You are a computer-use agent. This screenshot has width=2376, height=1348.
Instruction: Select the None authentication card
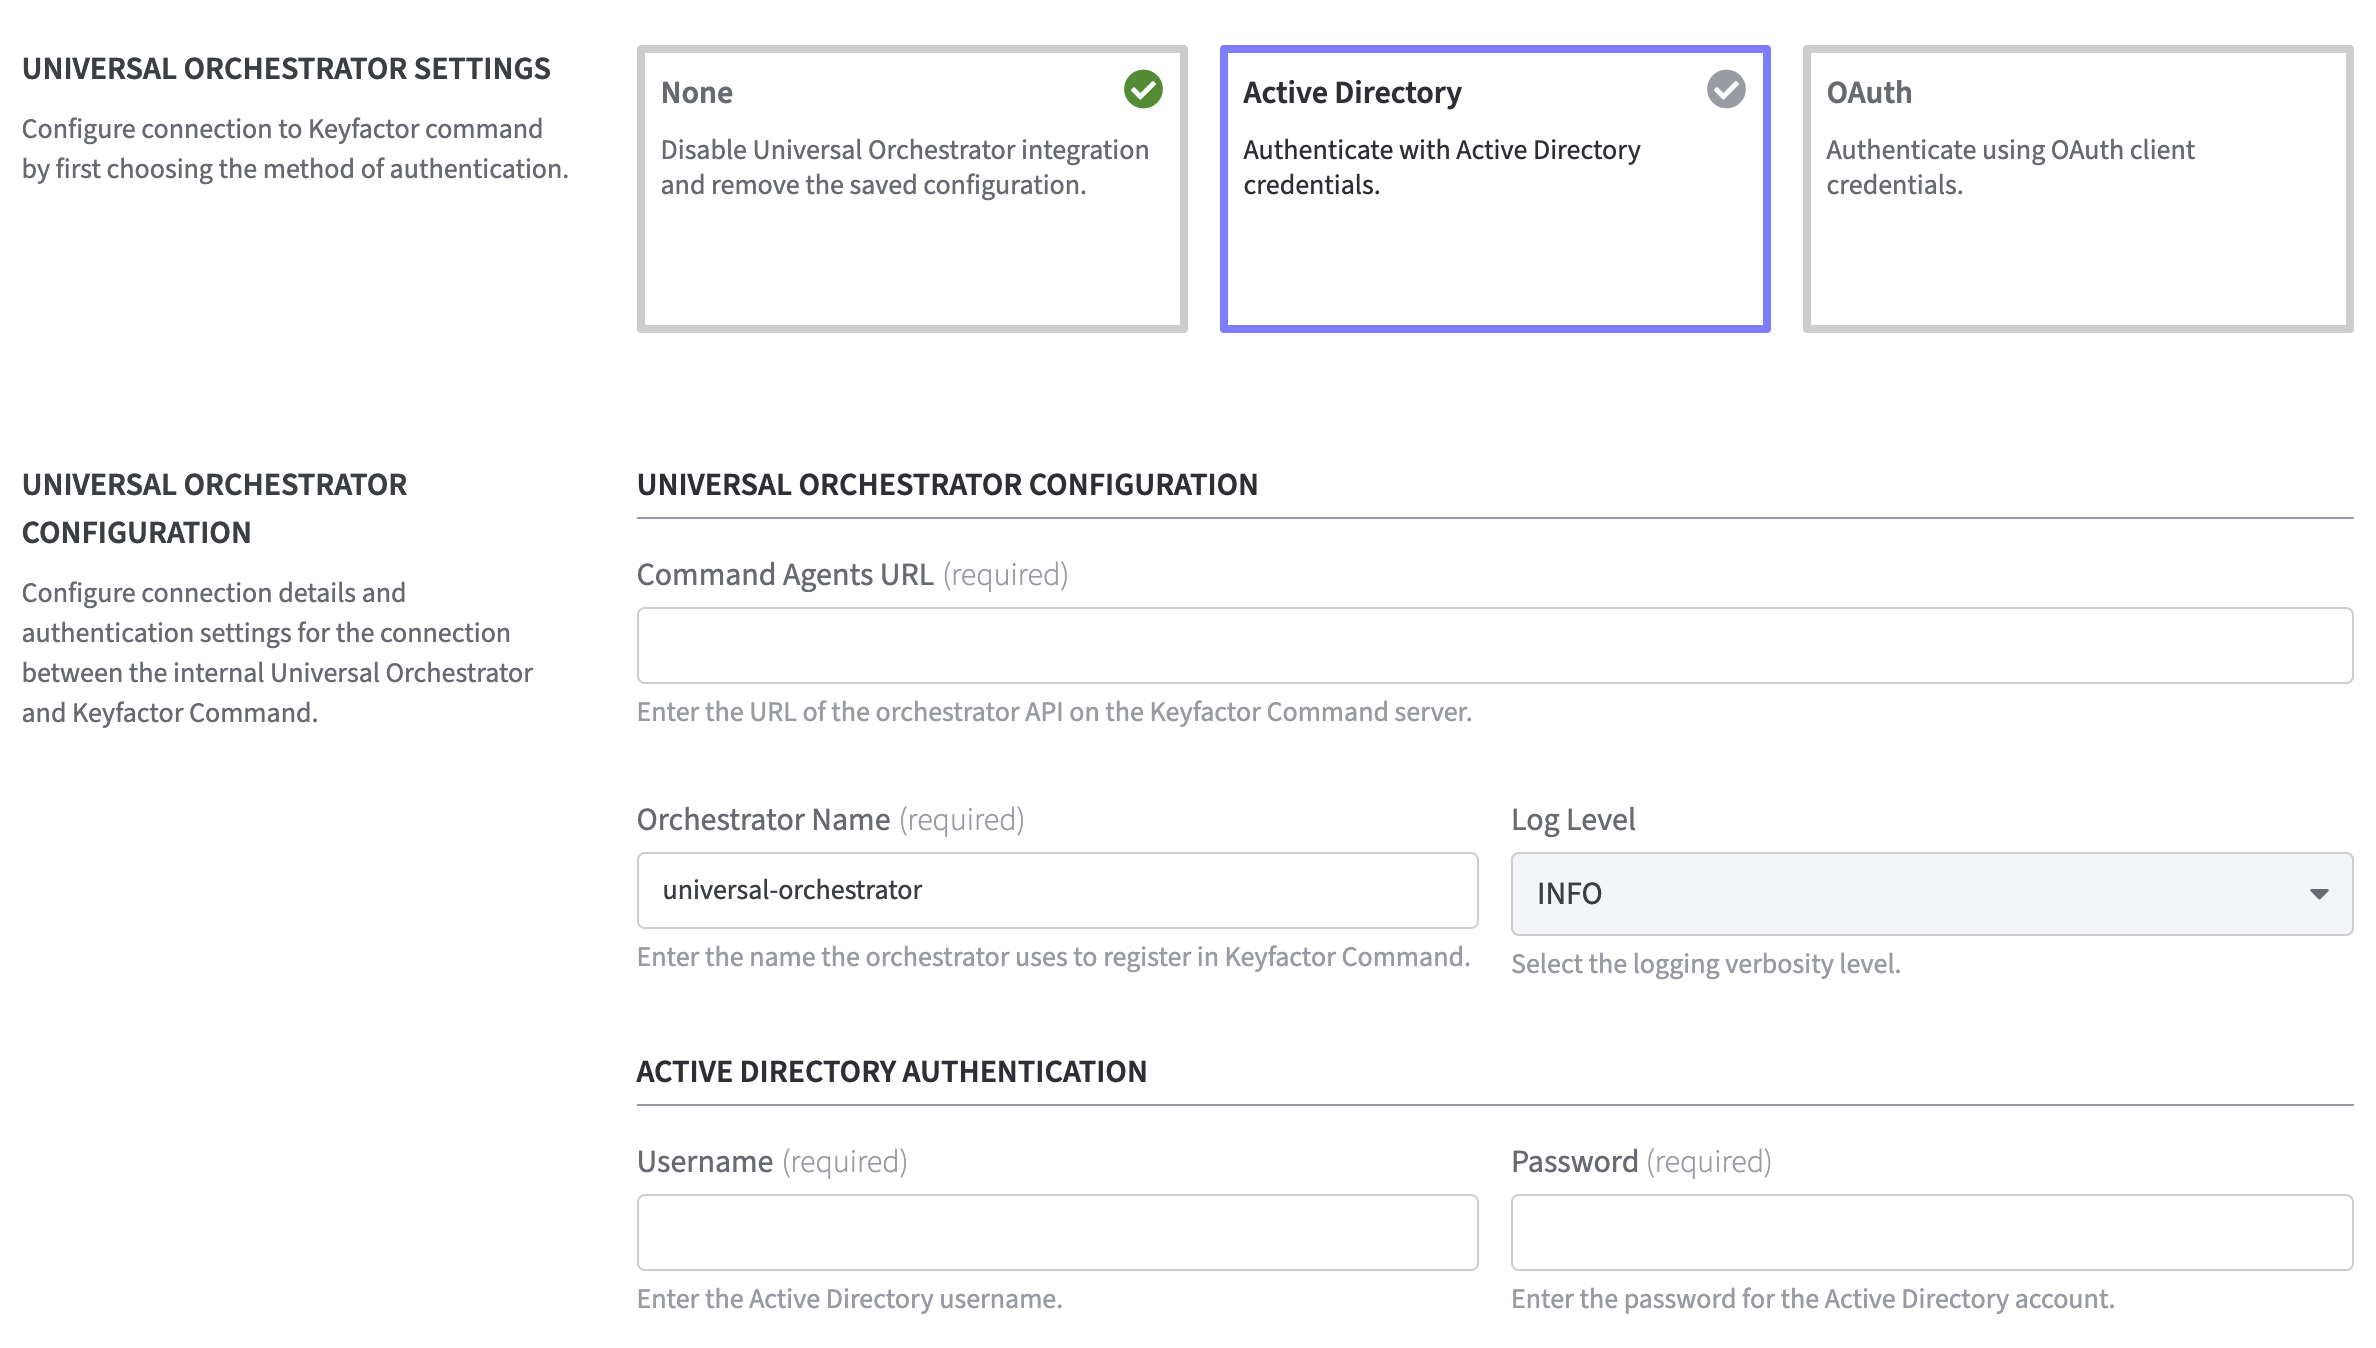pyautogui.click(x=912, y=188)
